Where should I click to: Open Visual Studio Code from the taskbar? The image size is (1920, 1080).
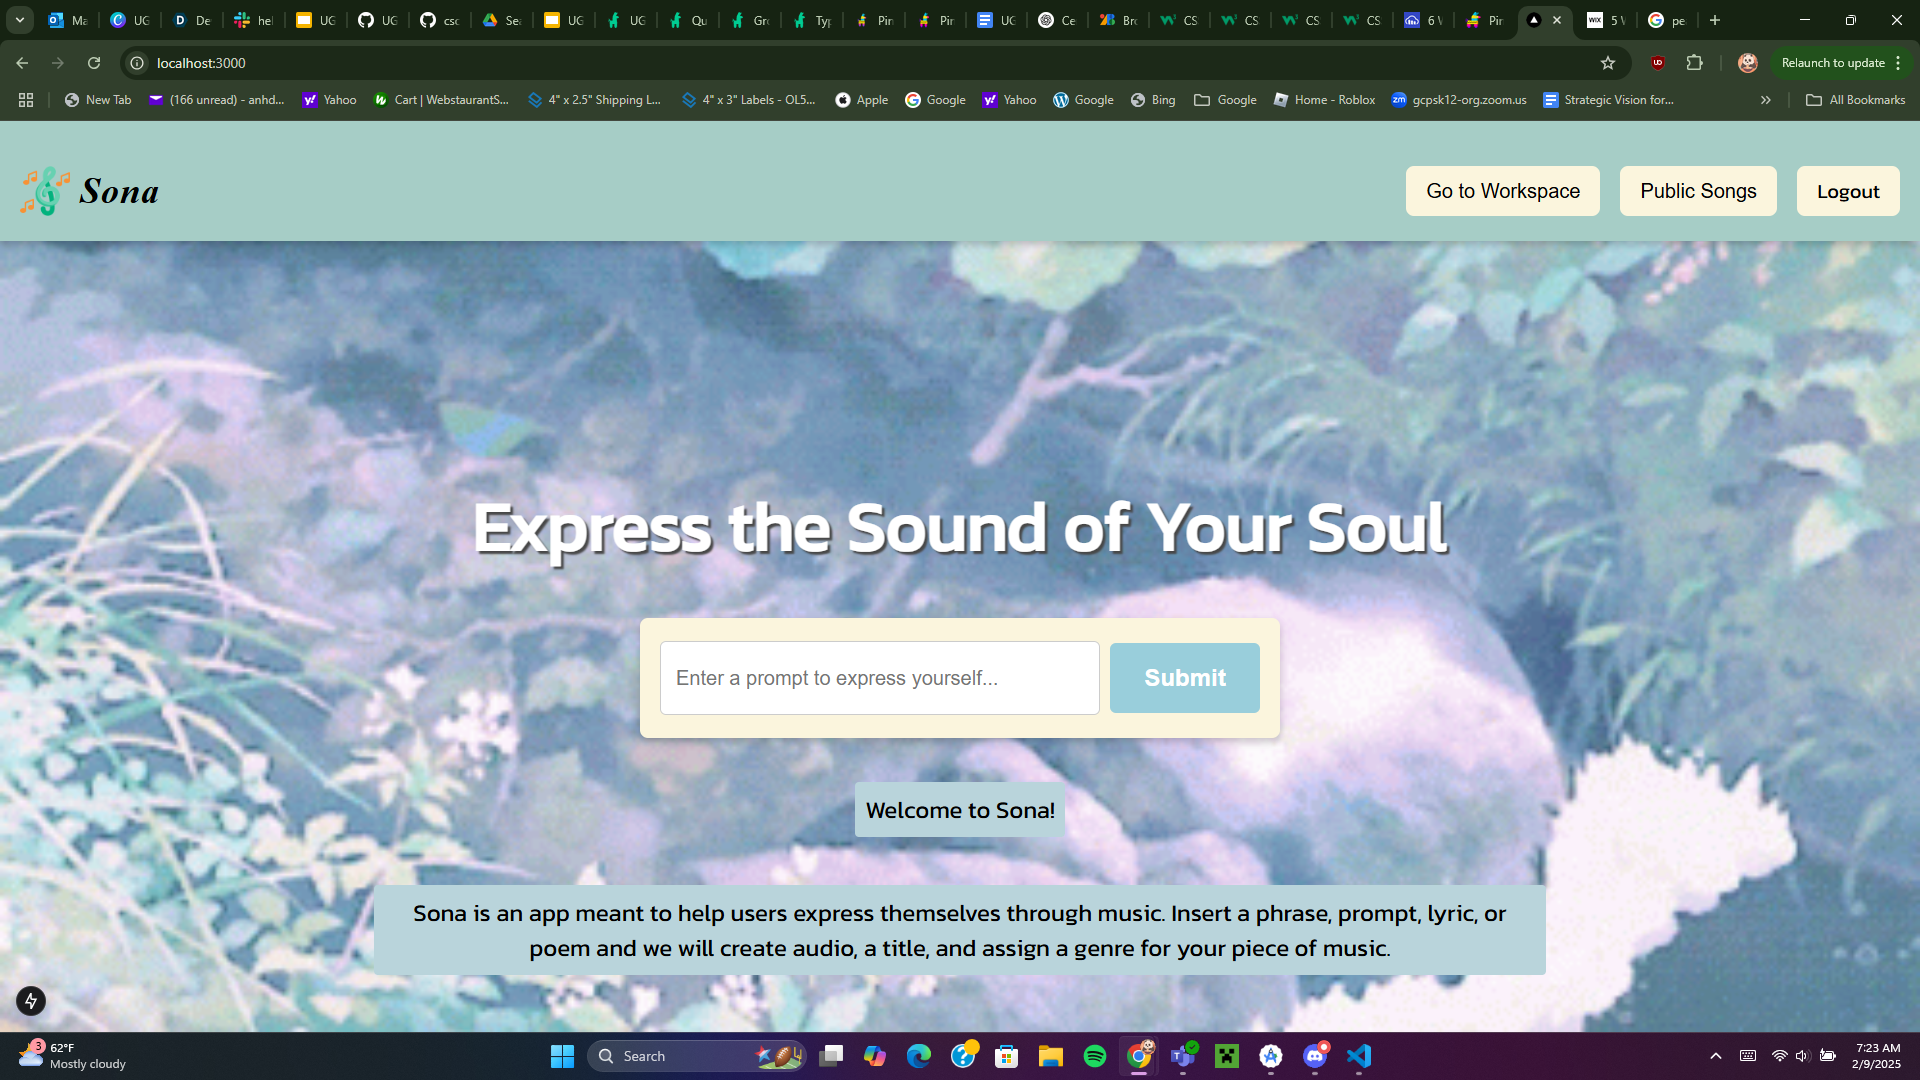click(x=1359, y=1056)
